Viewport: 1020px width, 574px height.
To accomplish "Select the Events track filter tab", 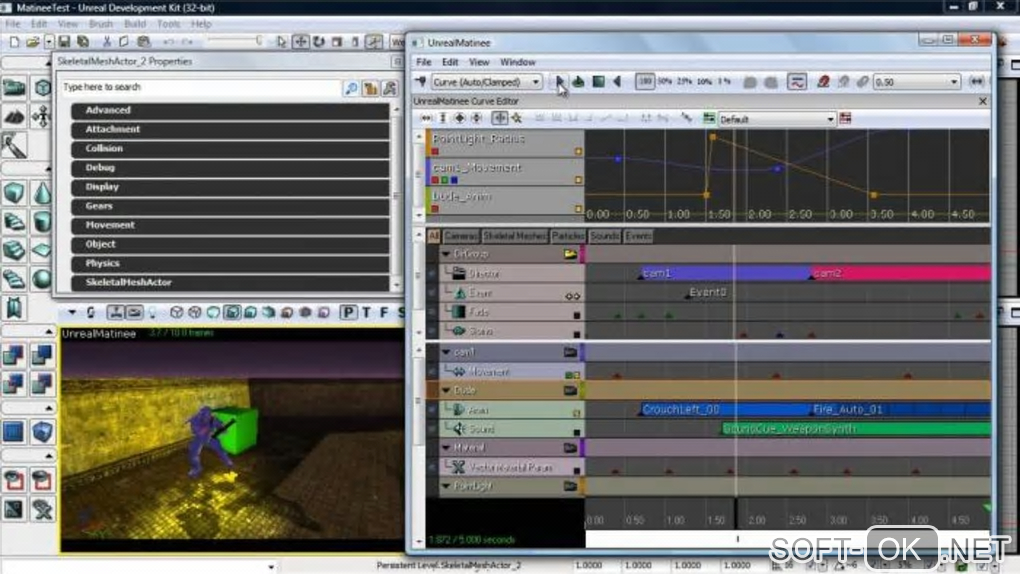I will [x=638, y=236].
